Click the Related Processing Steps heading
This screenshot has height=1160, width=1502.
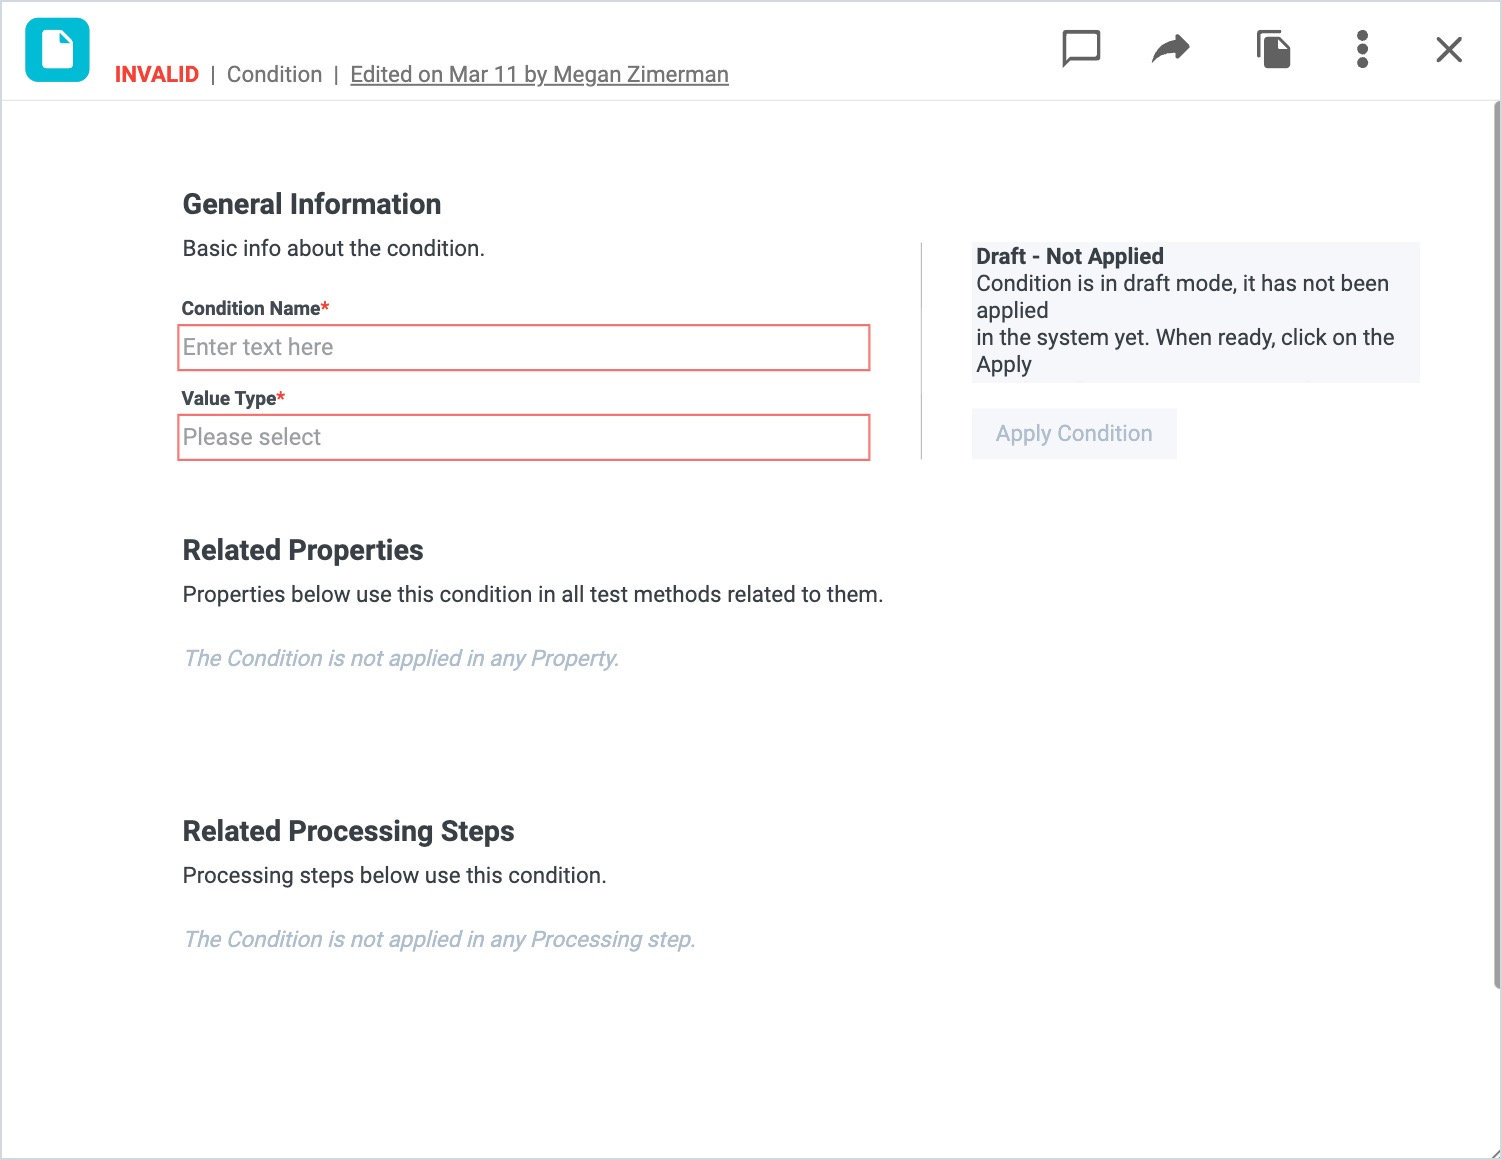(x=349, y=831)
